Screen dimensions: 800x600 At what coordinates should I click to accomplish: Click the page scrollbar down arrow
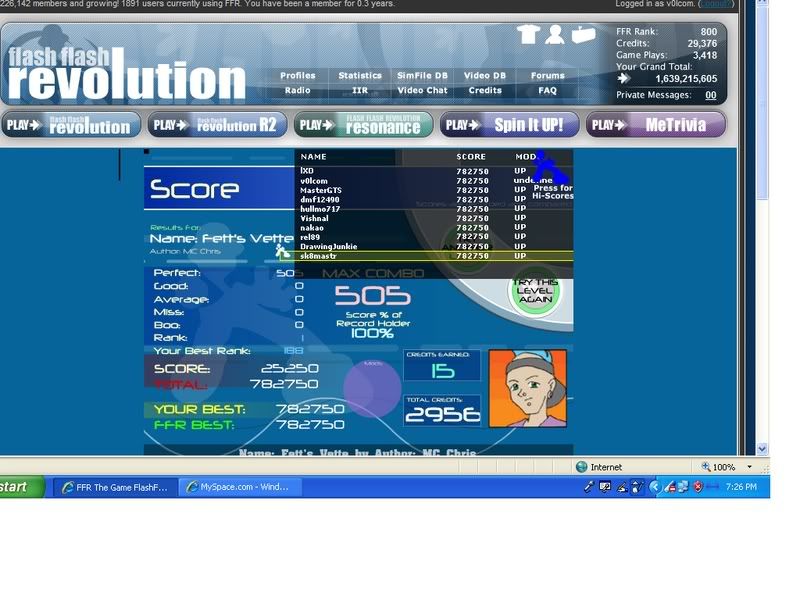point(762,449)
